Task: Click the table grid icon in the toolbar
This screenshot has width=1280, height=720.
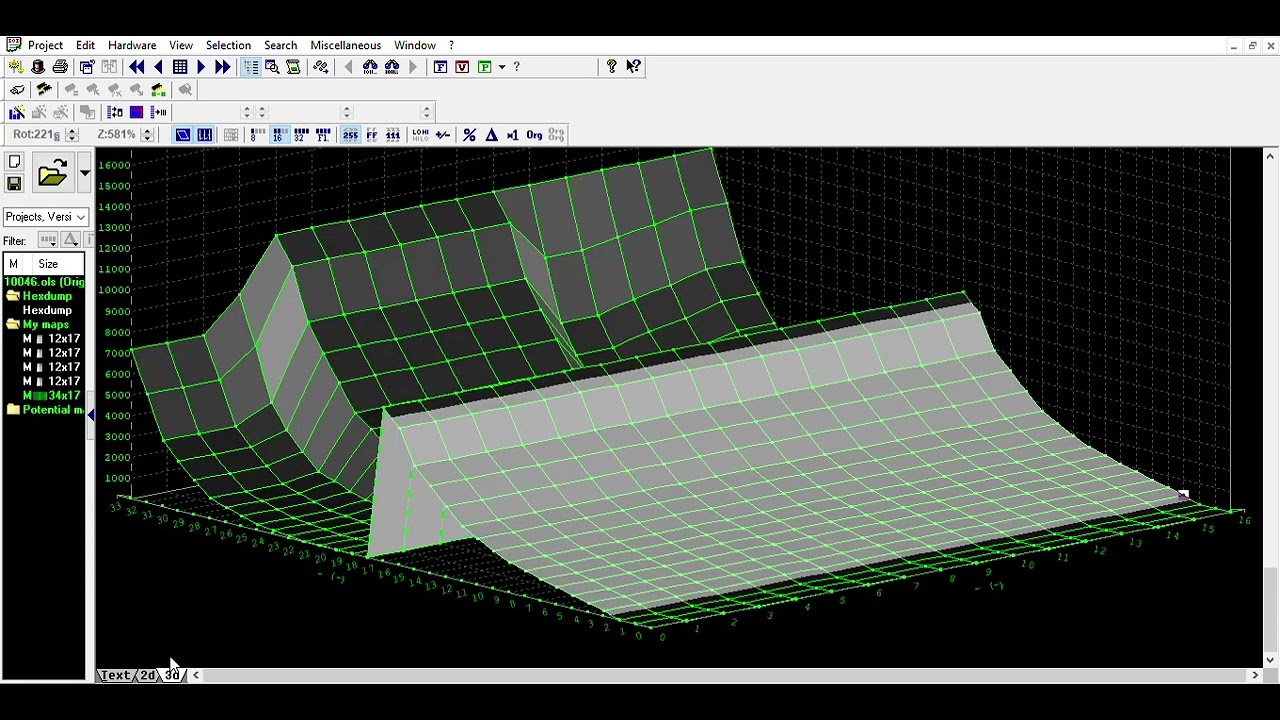Action: (180, 67)
